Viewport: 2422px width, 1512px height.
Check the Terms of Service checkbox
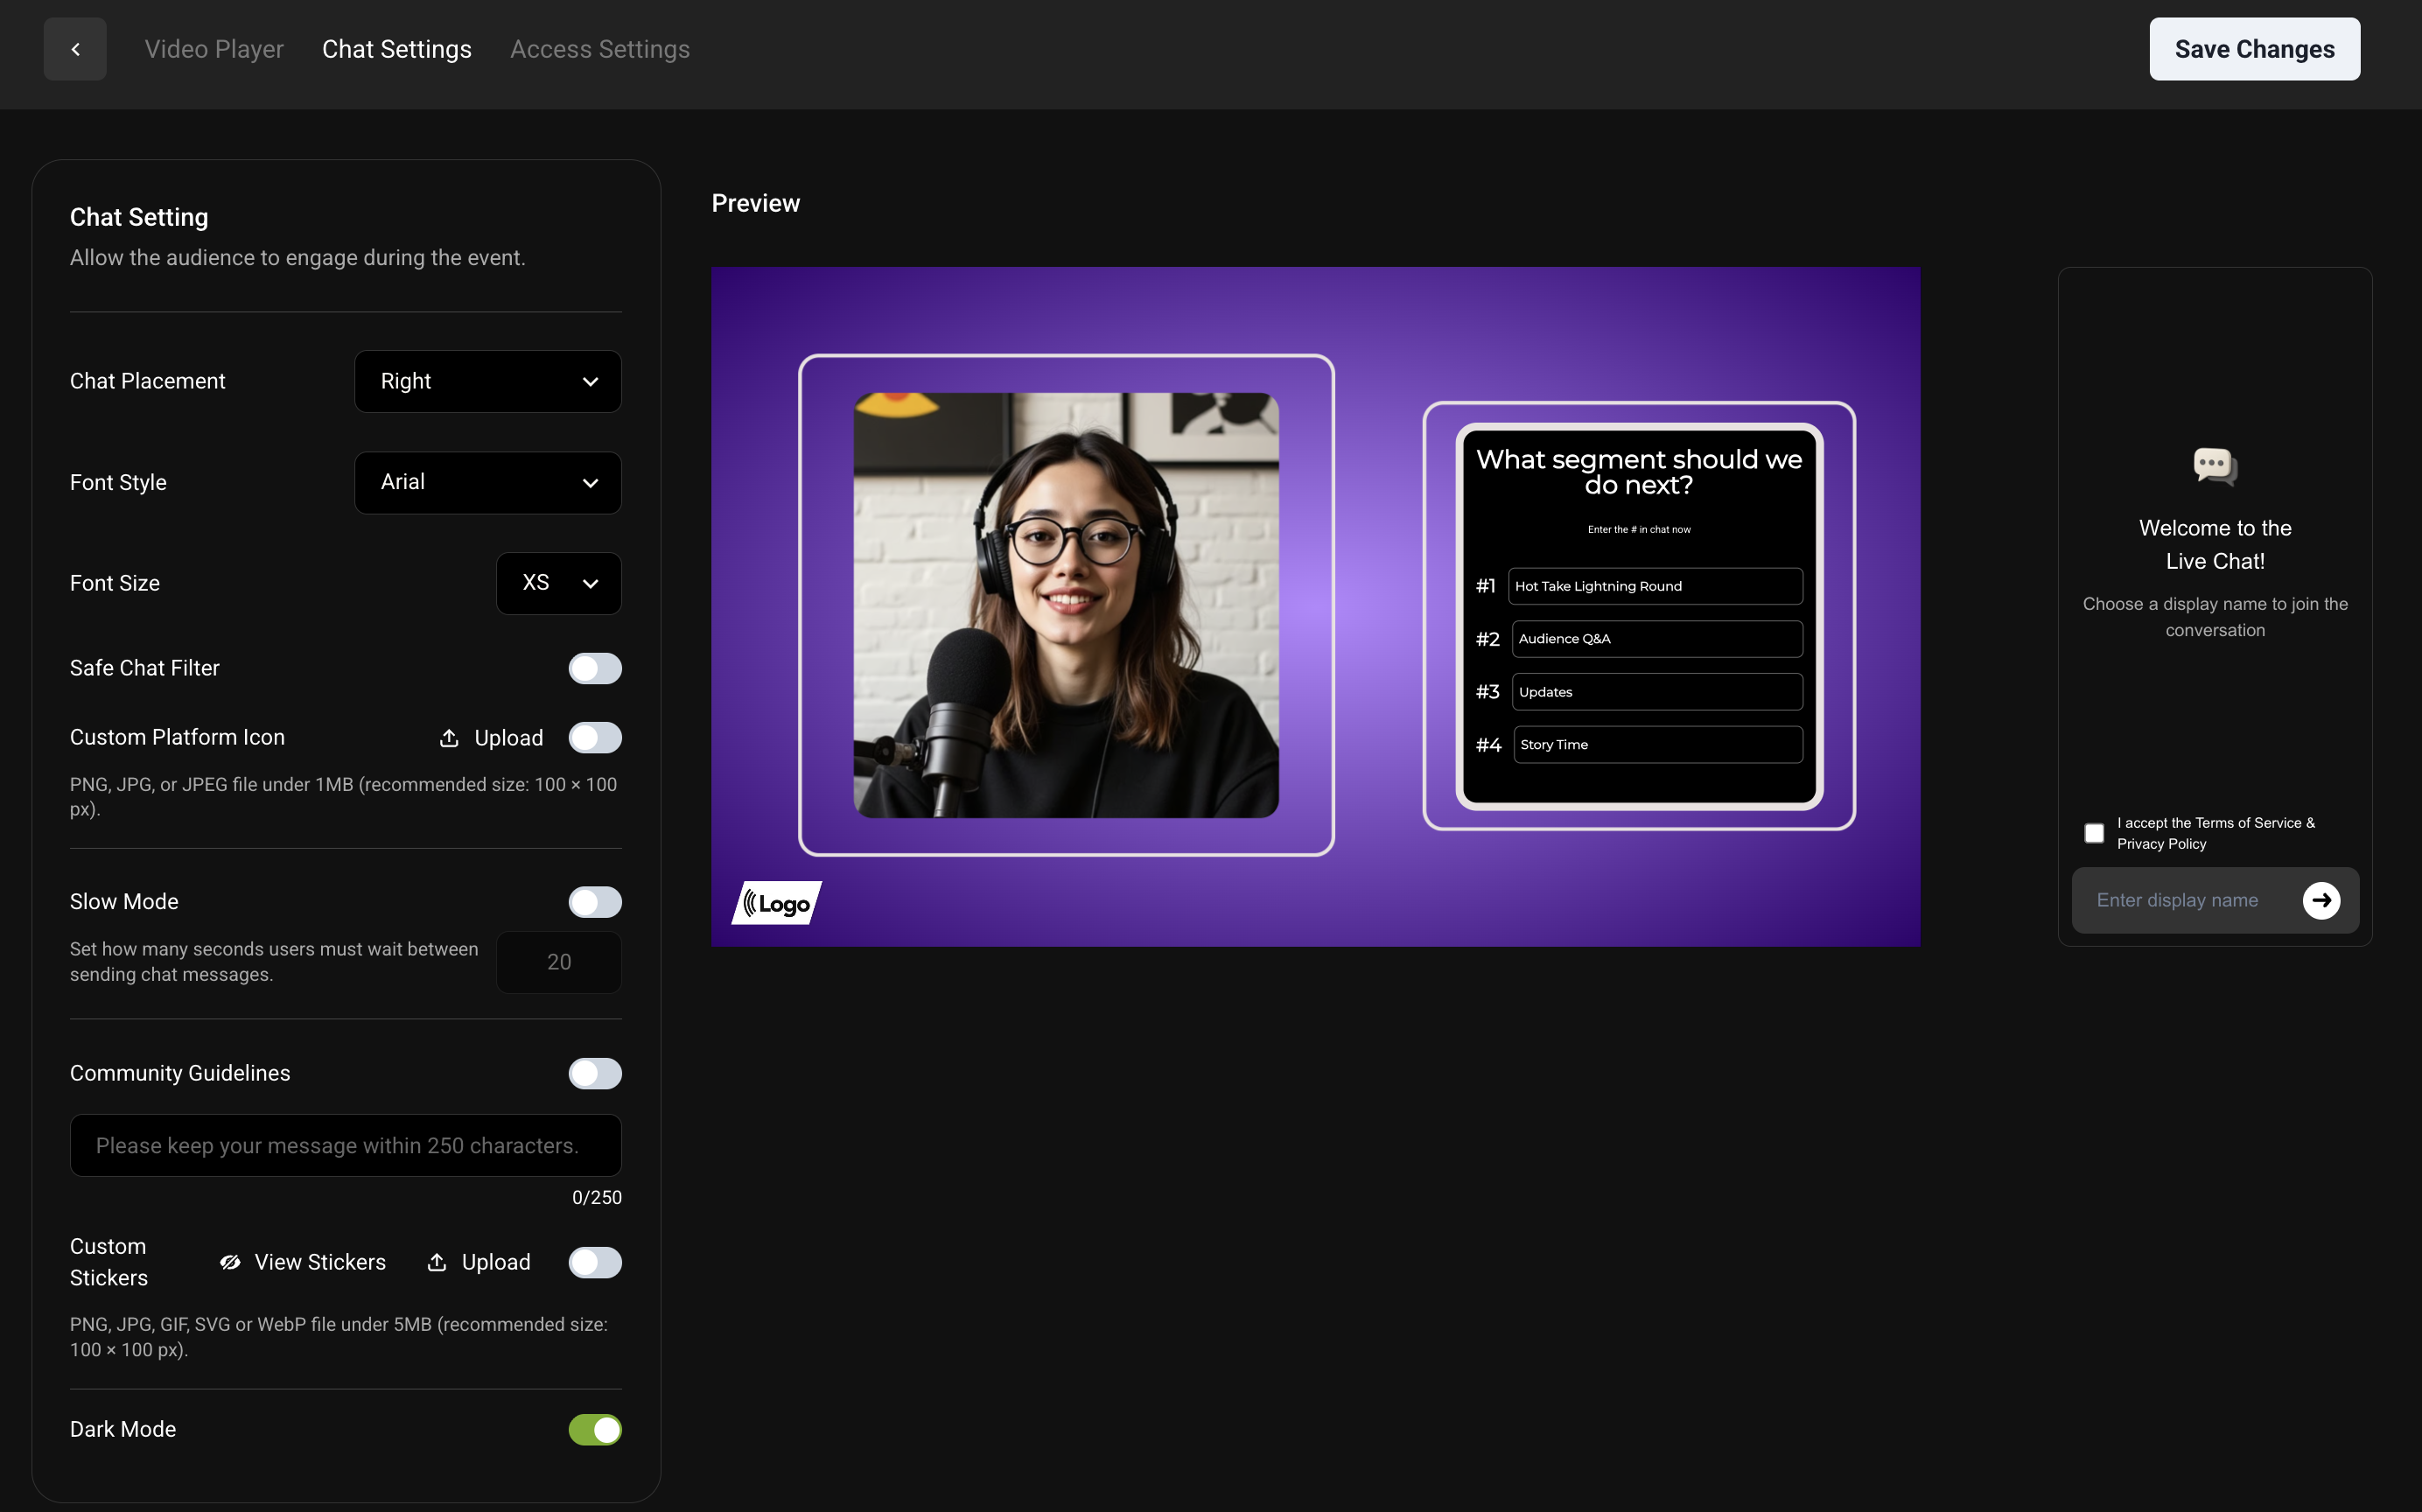click(2094, 833)
